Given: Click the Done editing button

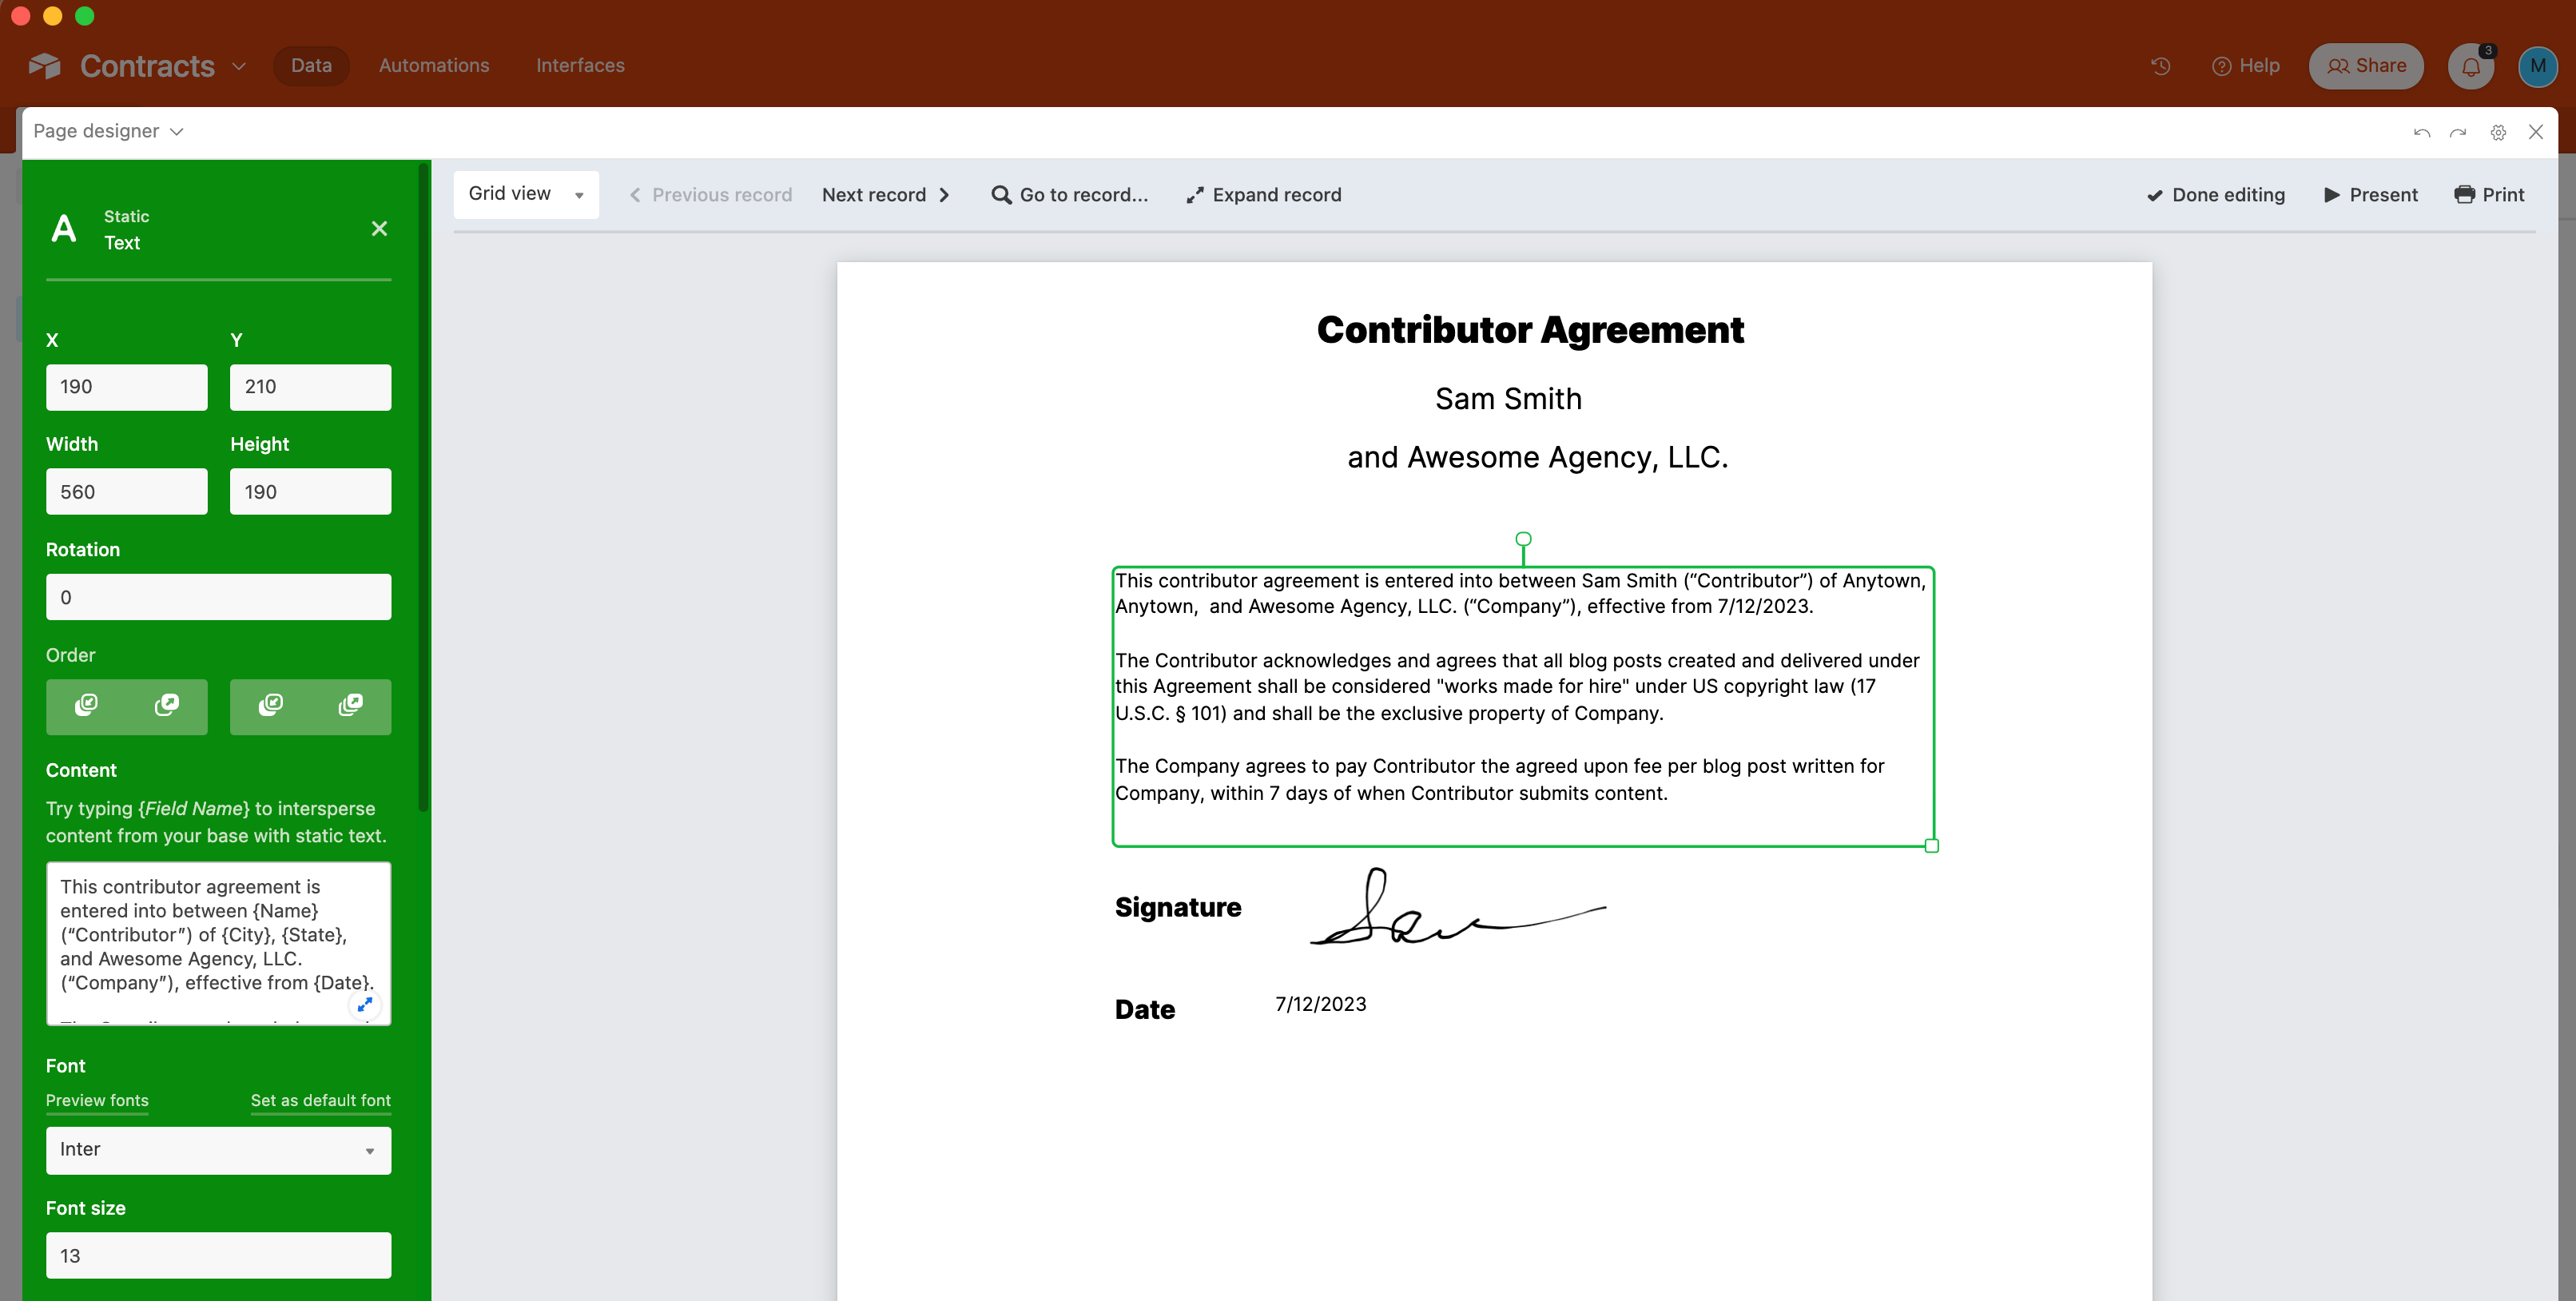Looking at the screenshot, I should point(2215,194).
